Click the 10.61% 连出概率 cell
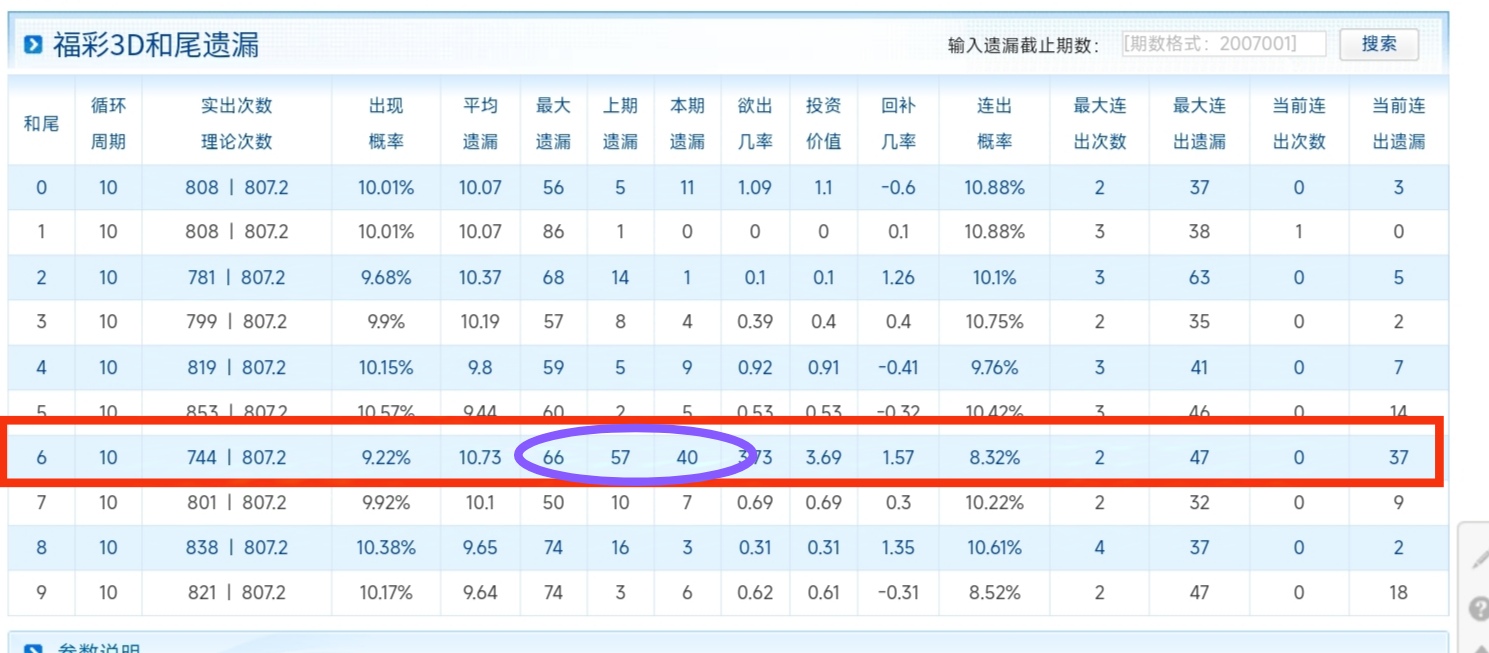The width and height of the screenshot is (1489, 653). tap(994, 547)
